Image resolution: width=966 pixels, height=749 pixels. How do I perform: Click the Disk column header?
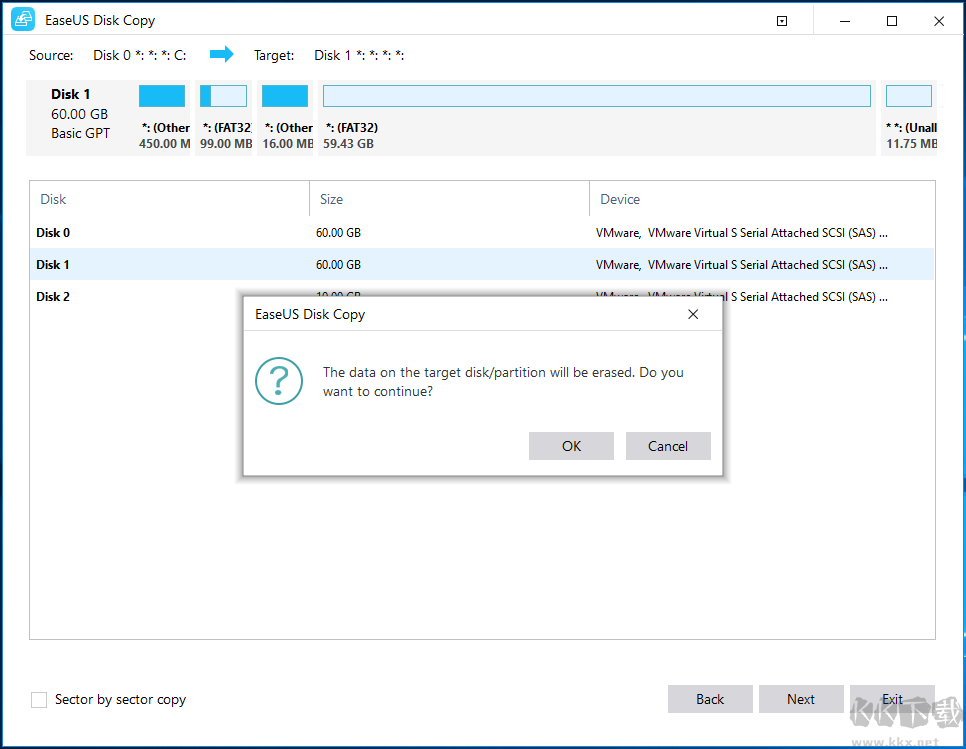[x=53, y=199]
